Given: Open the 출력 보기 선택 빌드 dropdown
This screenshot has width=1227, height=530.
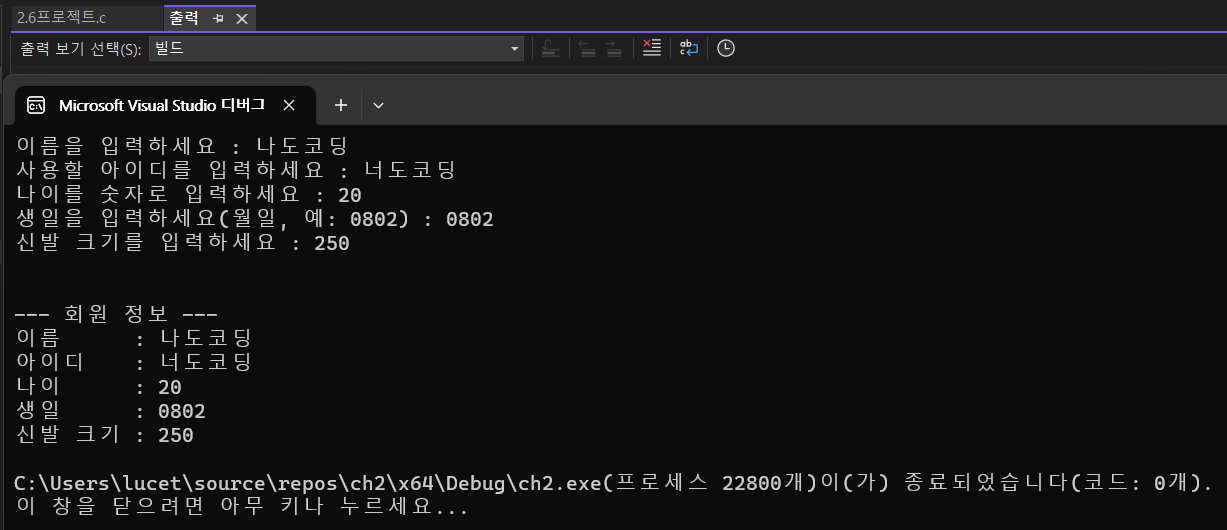Looking at the screenshot, I should pyautogui.click(x=337, y=48).
